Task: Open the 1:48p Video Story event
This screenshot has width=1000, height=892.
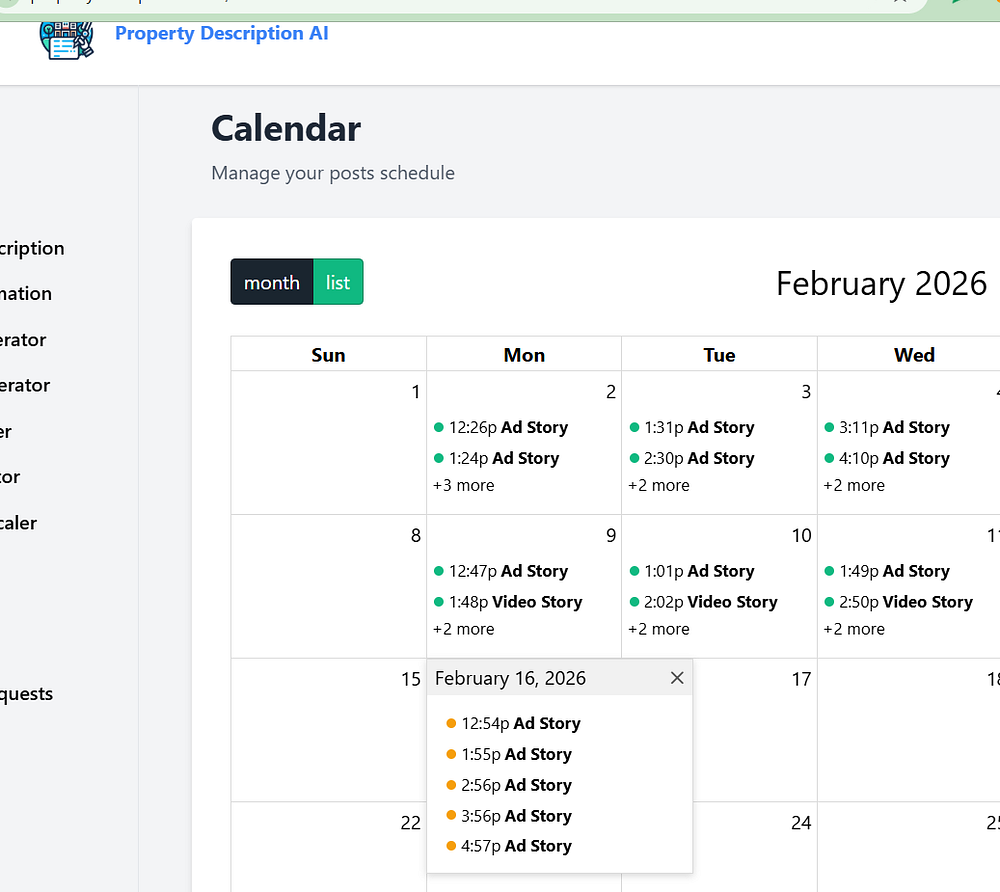Action: pos(508,602)
